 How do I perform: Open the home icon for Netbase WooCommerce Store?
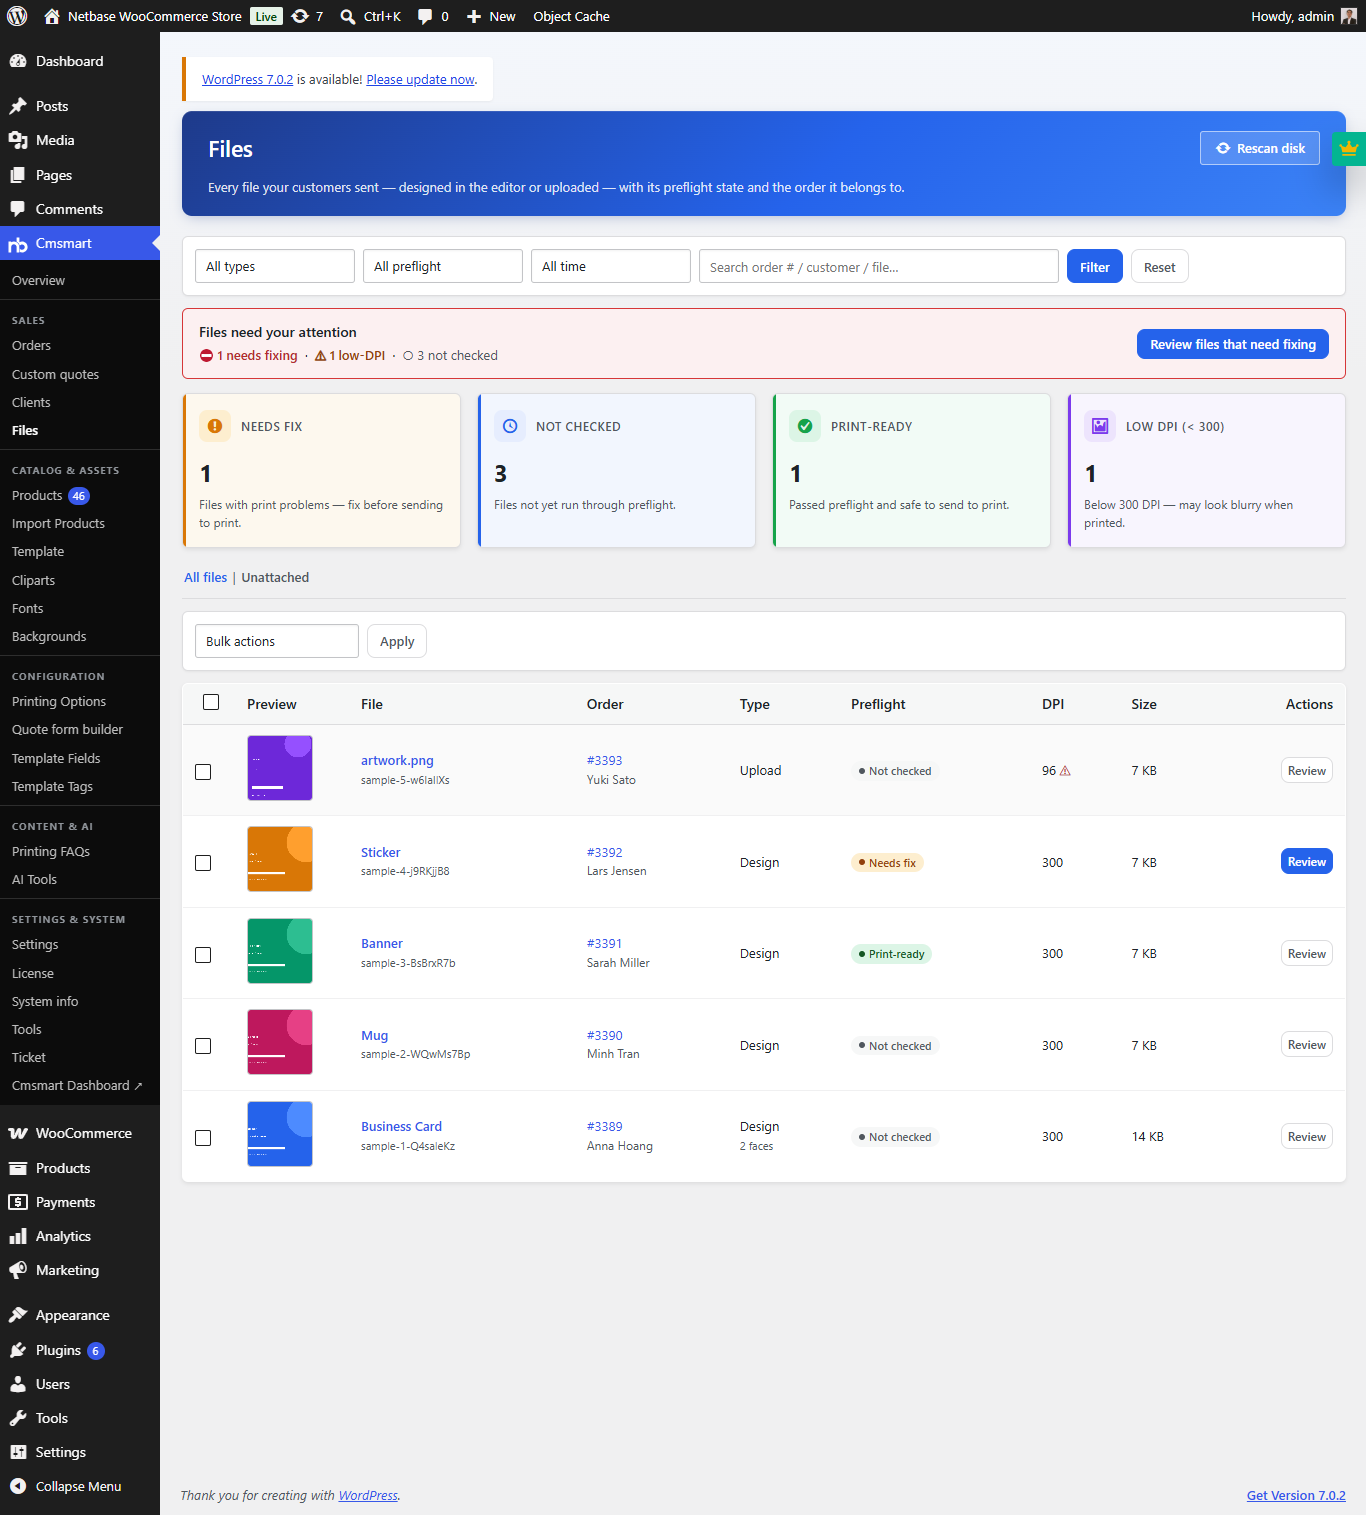[x=52, y=16]
